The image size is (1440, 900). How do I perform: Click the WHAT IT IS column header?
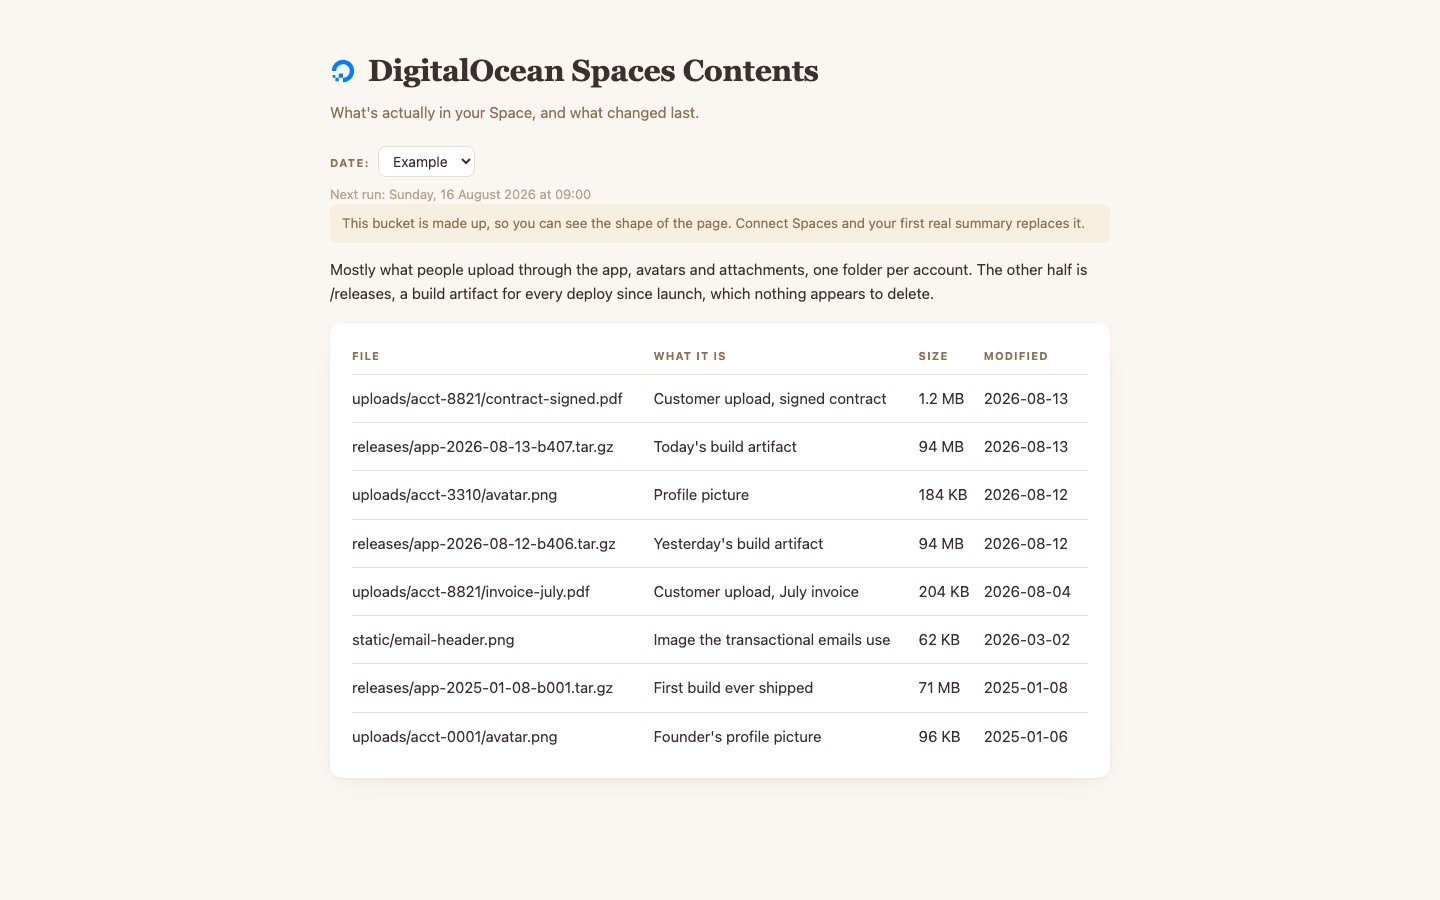pos(690,356)
